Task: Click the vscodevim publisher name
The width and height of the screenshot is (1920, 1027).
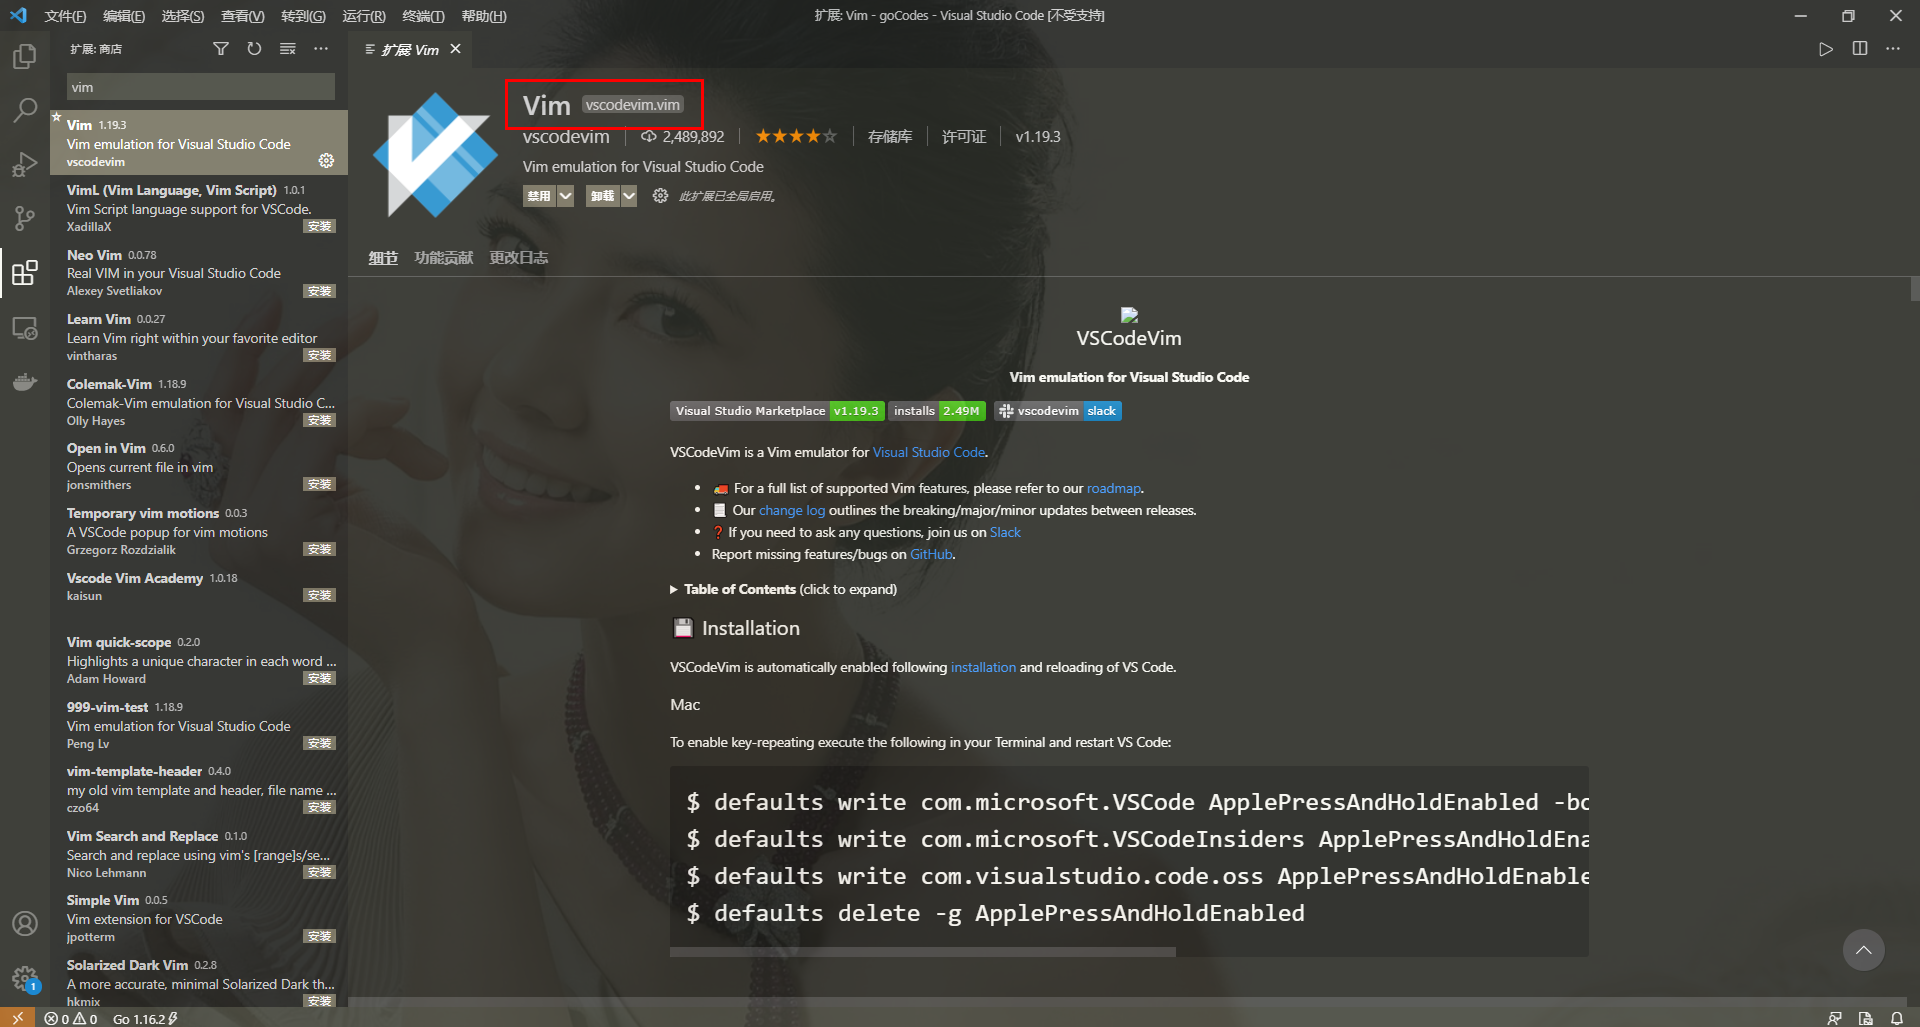Action: coord(566,137)
